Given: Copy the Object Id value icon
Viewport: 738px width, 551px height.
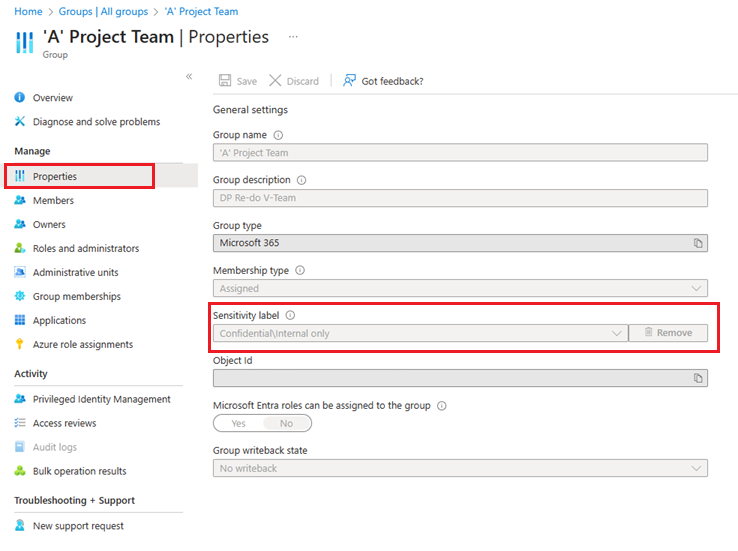Looking at the screenshot, I should 699,378.
